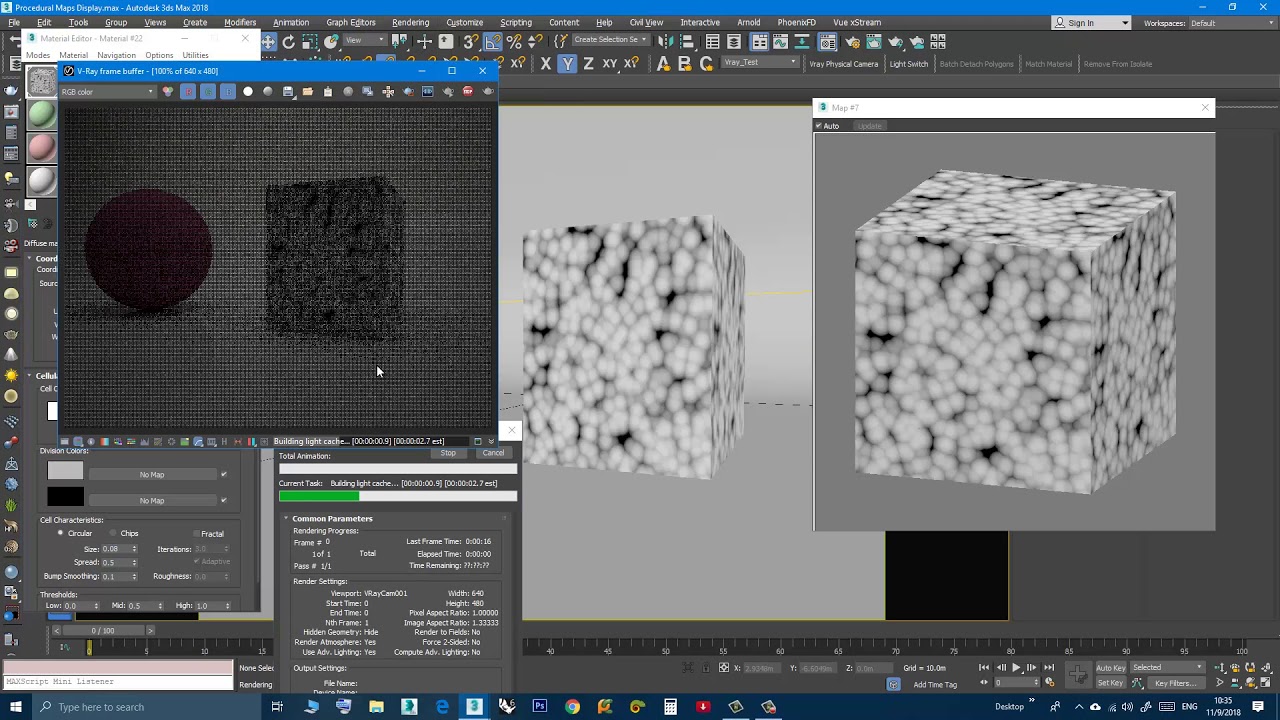Open the Curve Editor icon
The image size is (1280, 720).
coord(782,42)
